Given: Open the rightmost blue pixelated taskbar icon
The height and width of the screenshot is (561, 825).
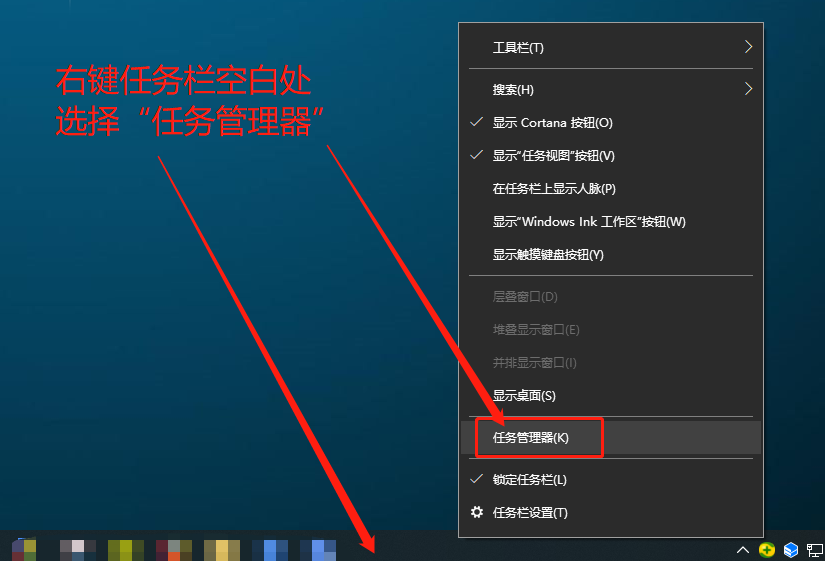Looking at the screenshot, I should coord(318,549).
